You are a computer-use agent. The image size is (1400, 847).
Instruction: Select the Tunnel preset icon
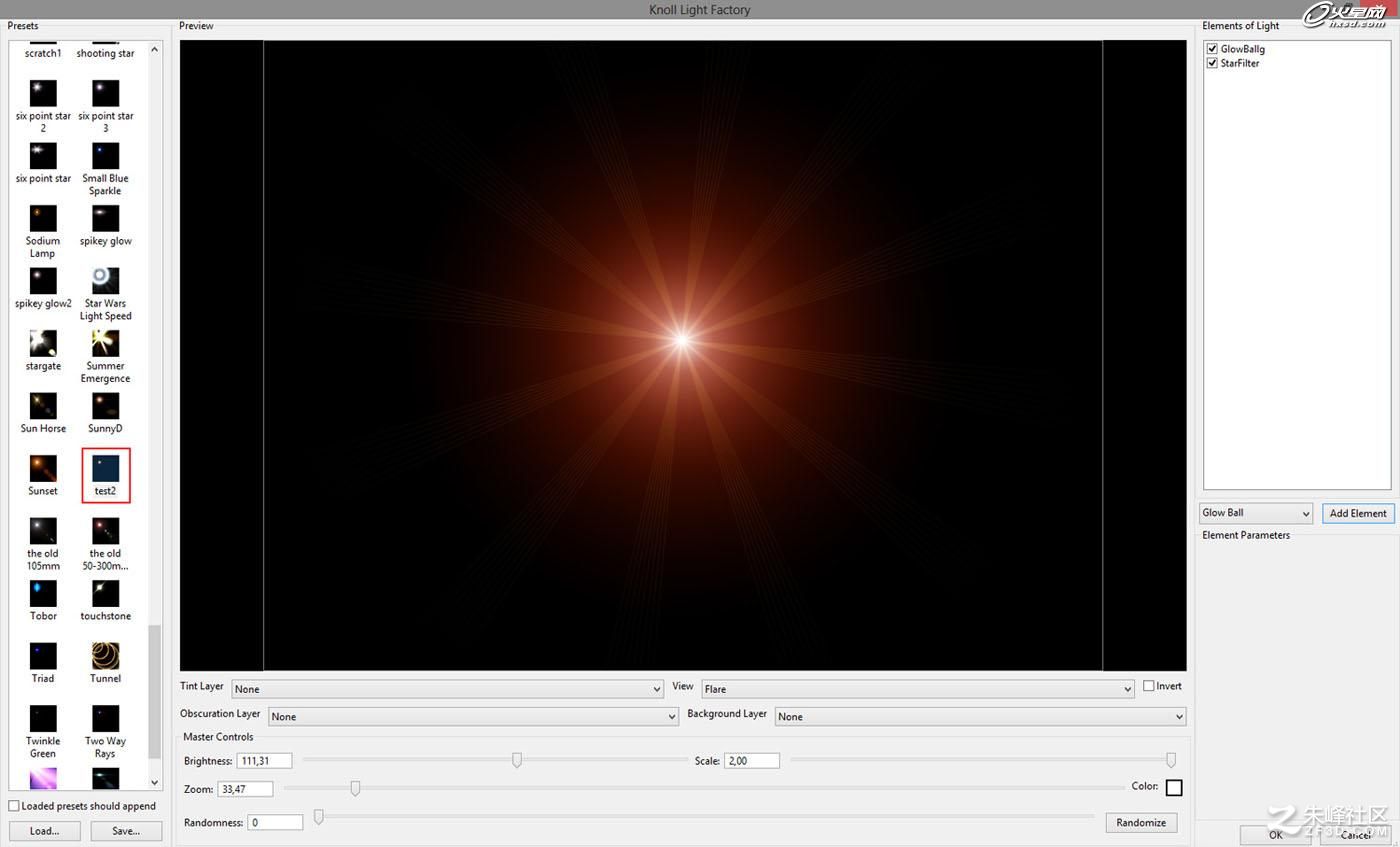tap(105, 656)
